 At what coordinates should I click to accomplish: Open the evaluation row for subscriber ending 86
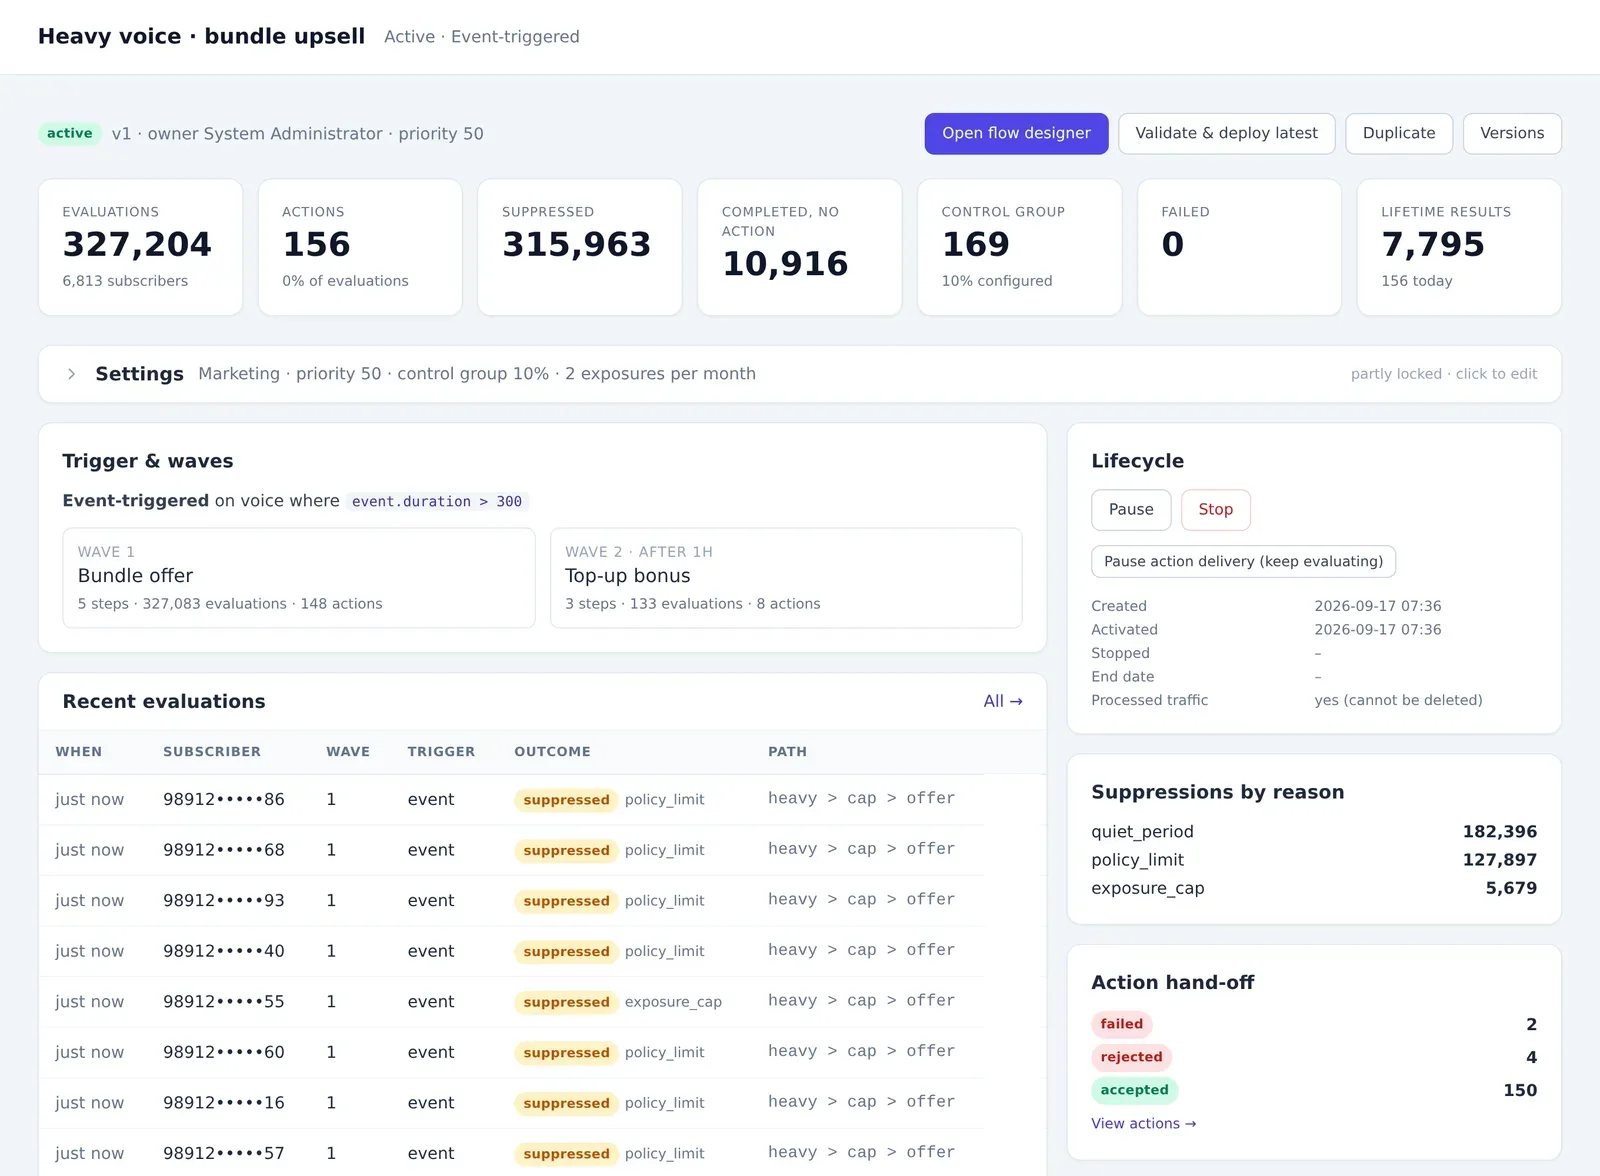tap(511, 799)
